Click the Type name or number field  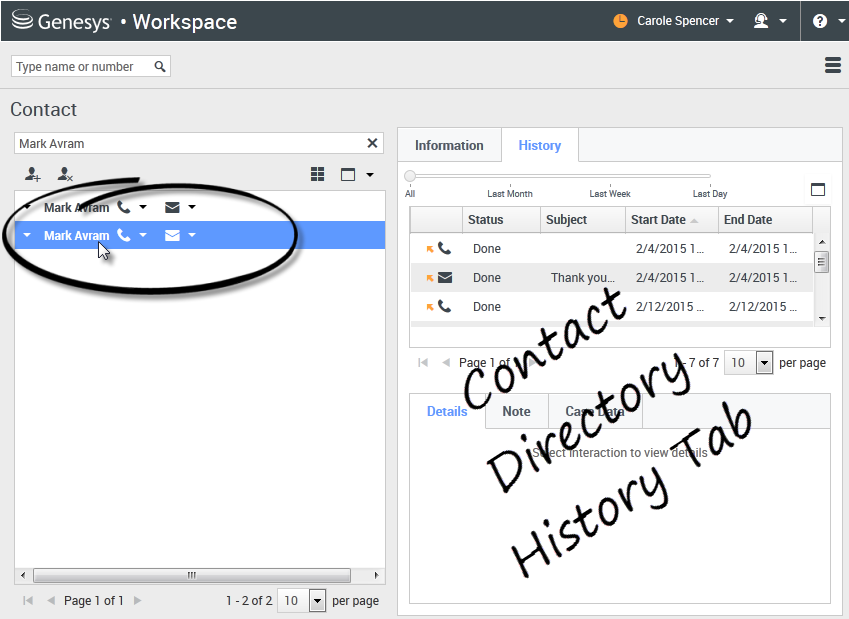click(82, 67)
